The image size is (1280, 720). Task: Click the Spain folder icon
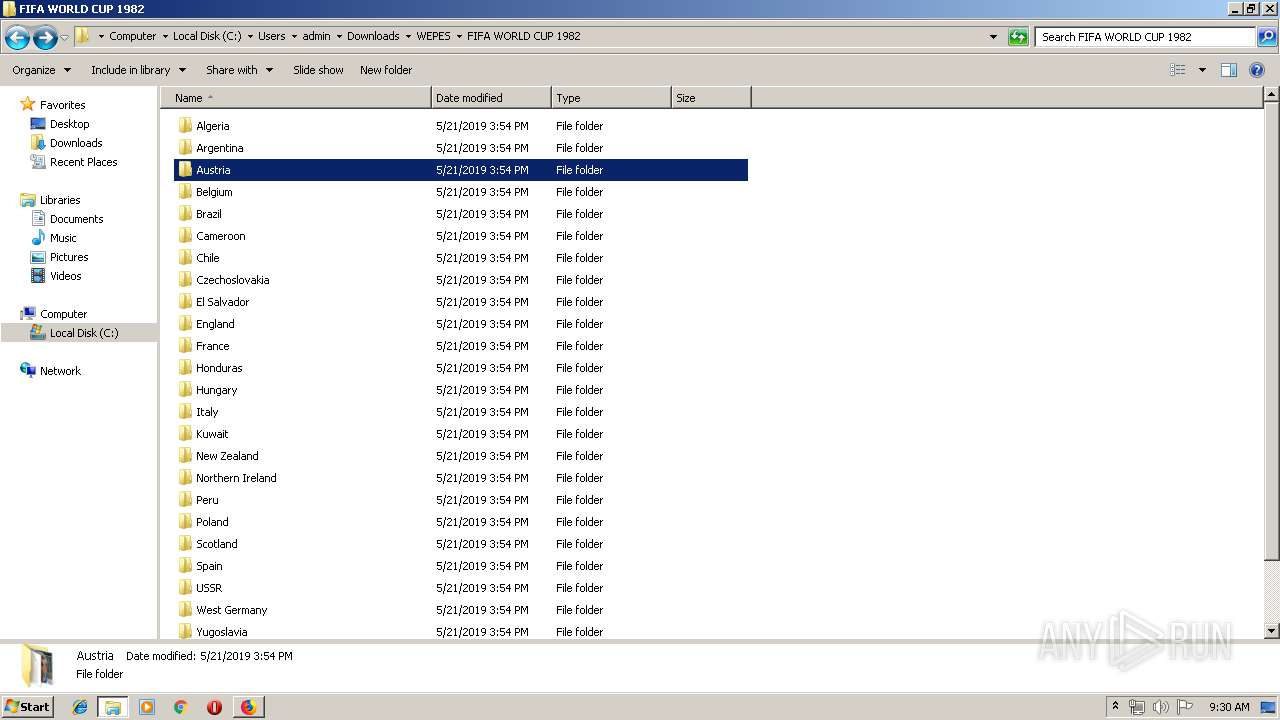click(x=185, y=566)
